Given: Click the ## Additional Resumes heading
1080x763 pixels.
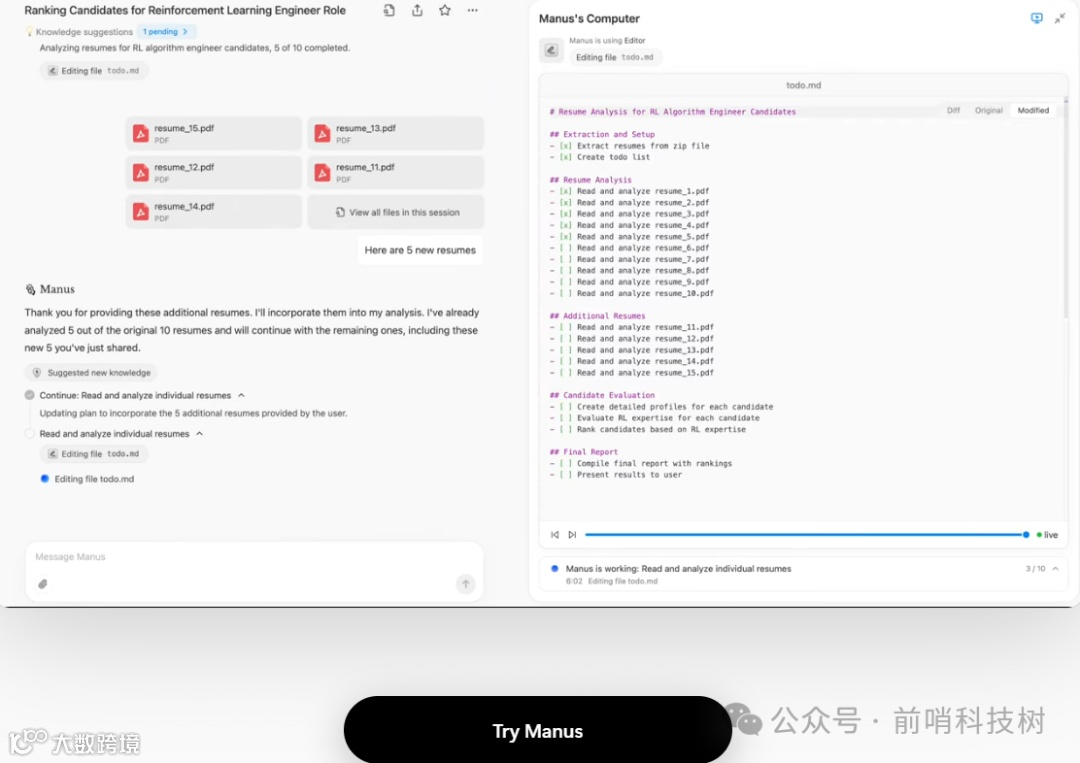Looking at the screenshot, I should pyautogui.click(x=597, y=316).
